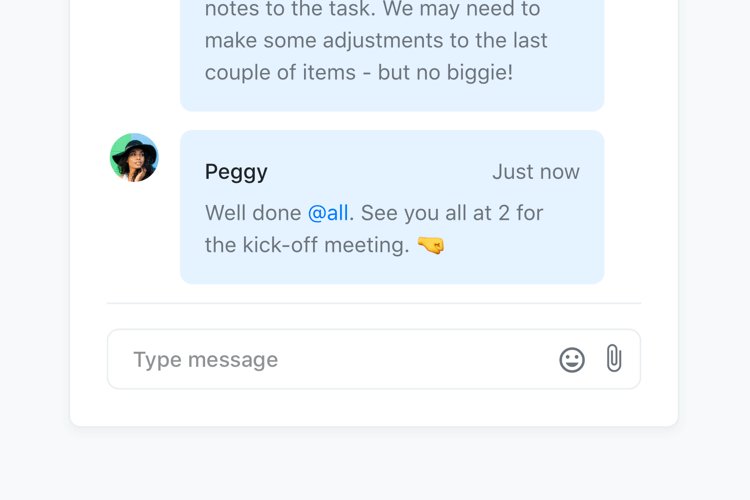Click empty space in Peggy's bubble header

pyautogui.click(x=380, y=172)
